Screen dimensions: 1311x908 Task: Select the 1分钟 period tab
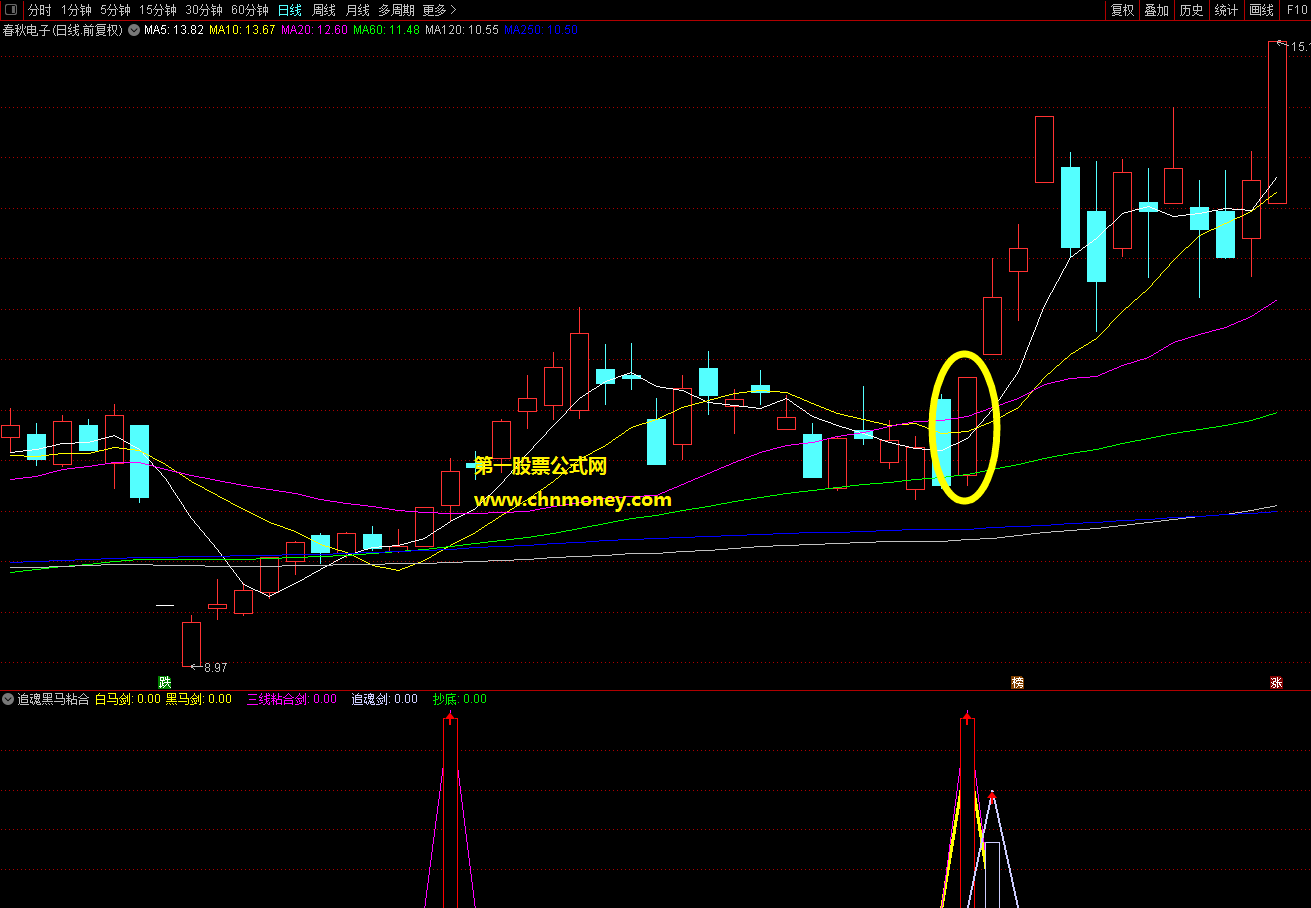76,10
